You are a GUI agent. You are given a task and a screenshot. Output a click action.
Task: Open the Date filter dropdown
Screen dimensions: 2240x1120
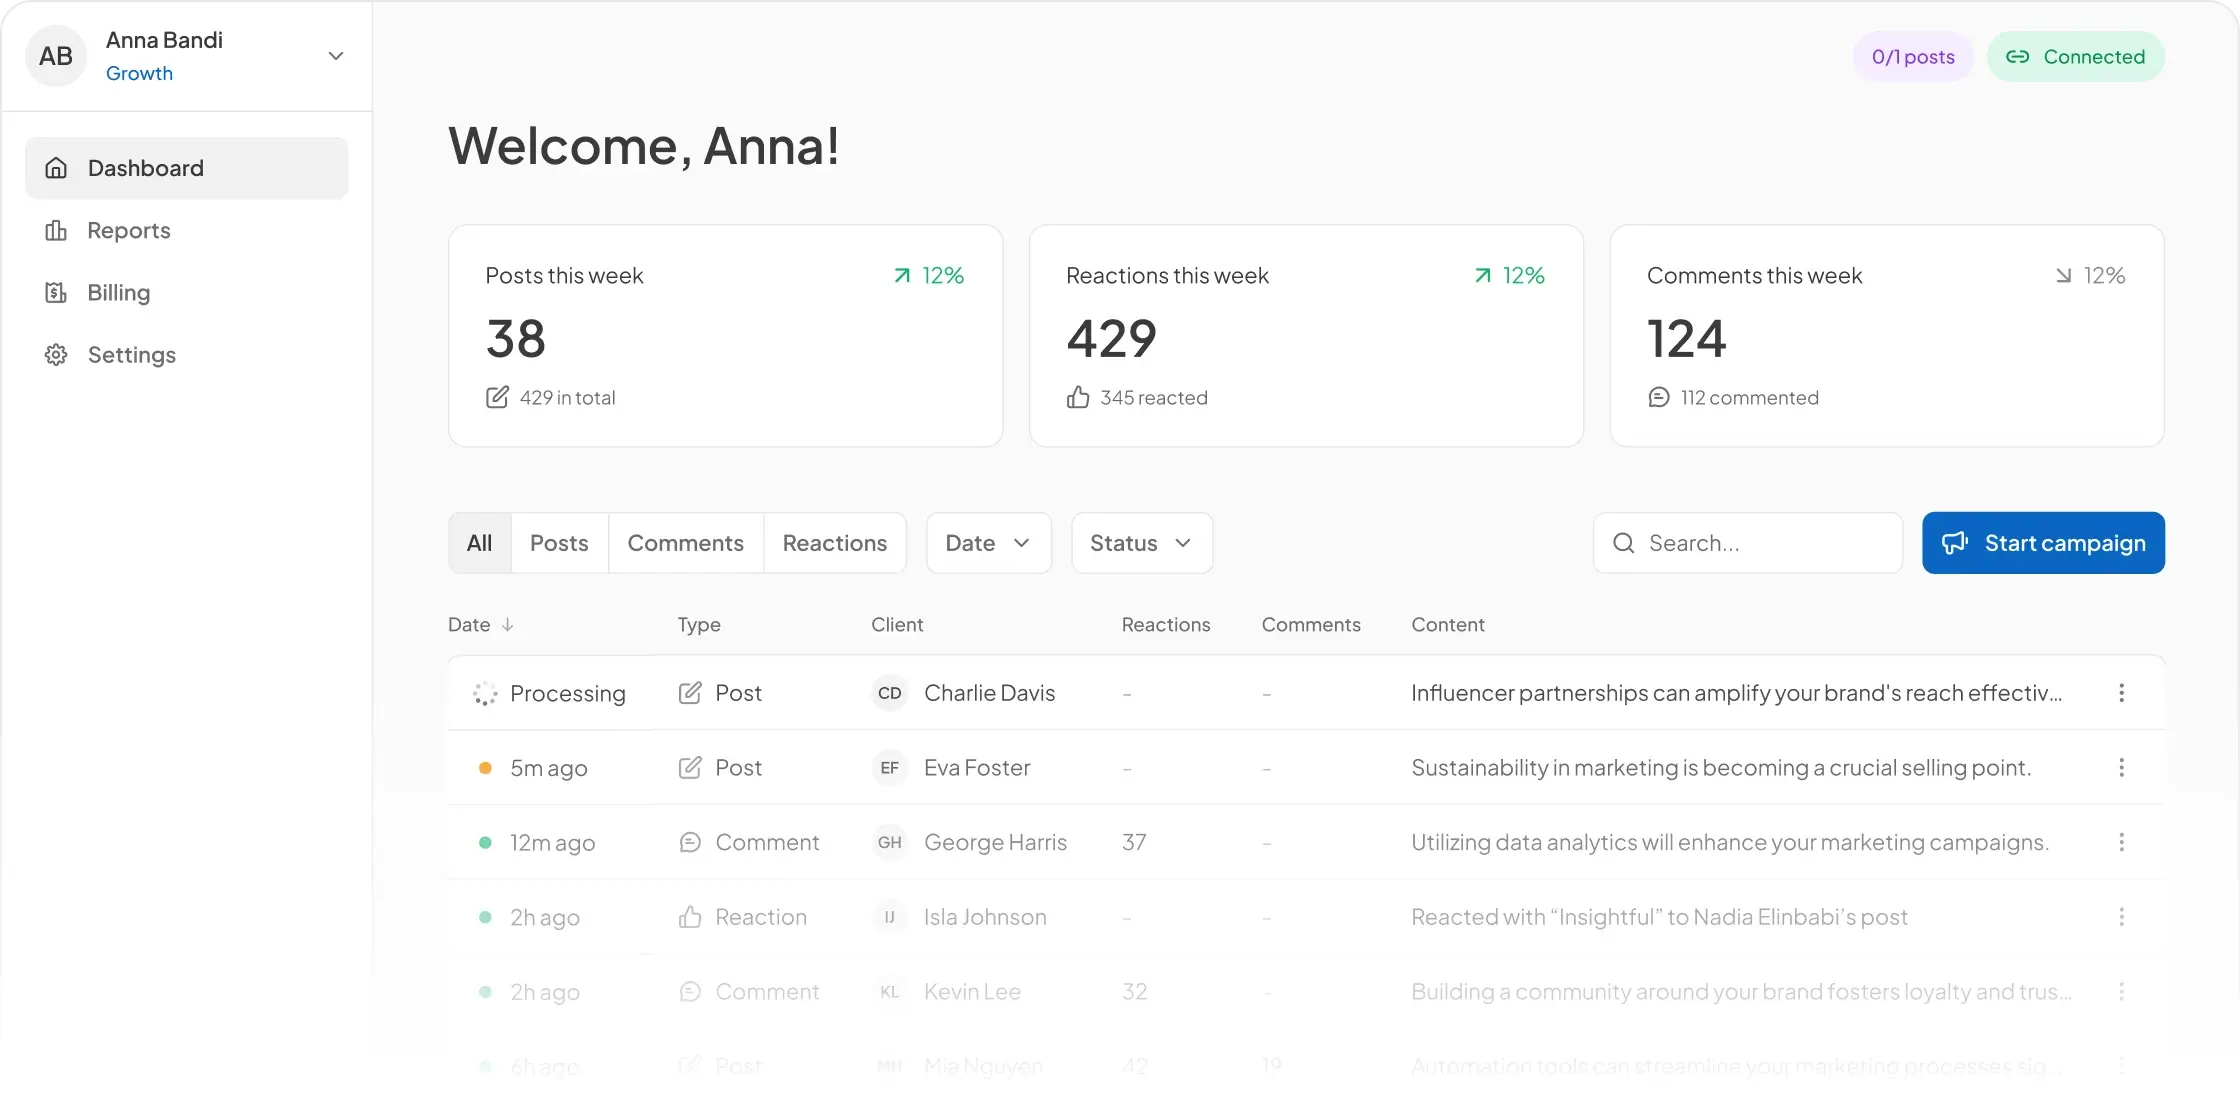987,543
